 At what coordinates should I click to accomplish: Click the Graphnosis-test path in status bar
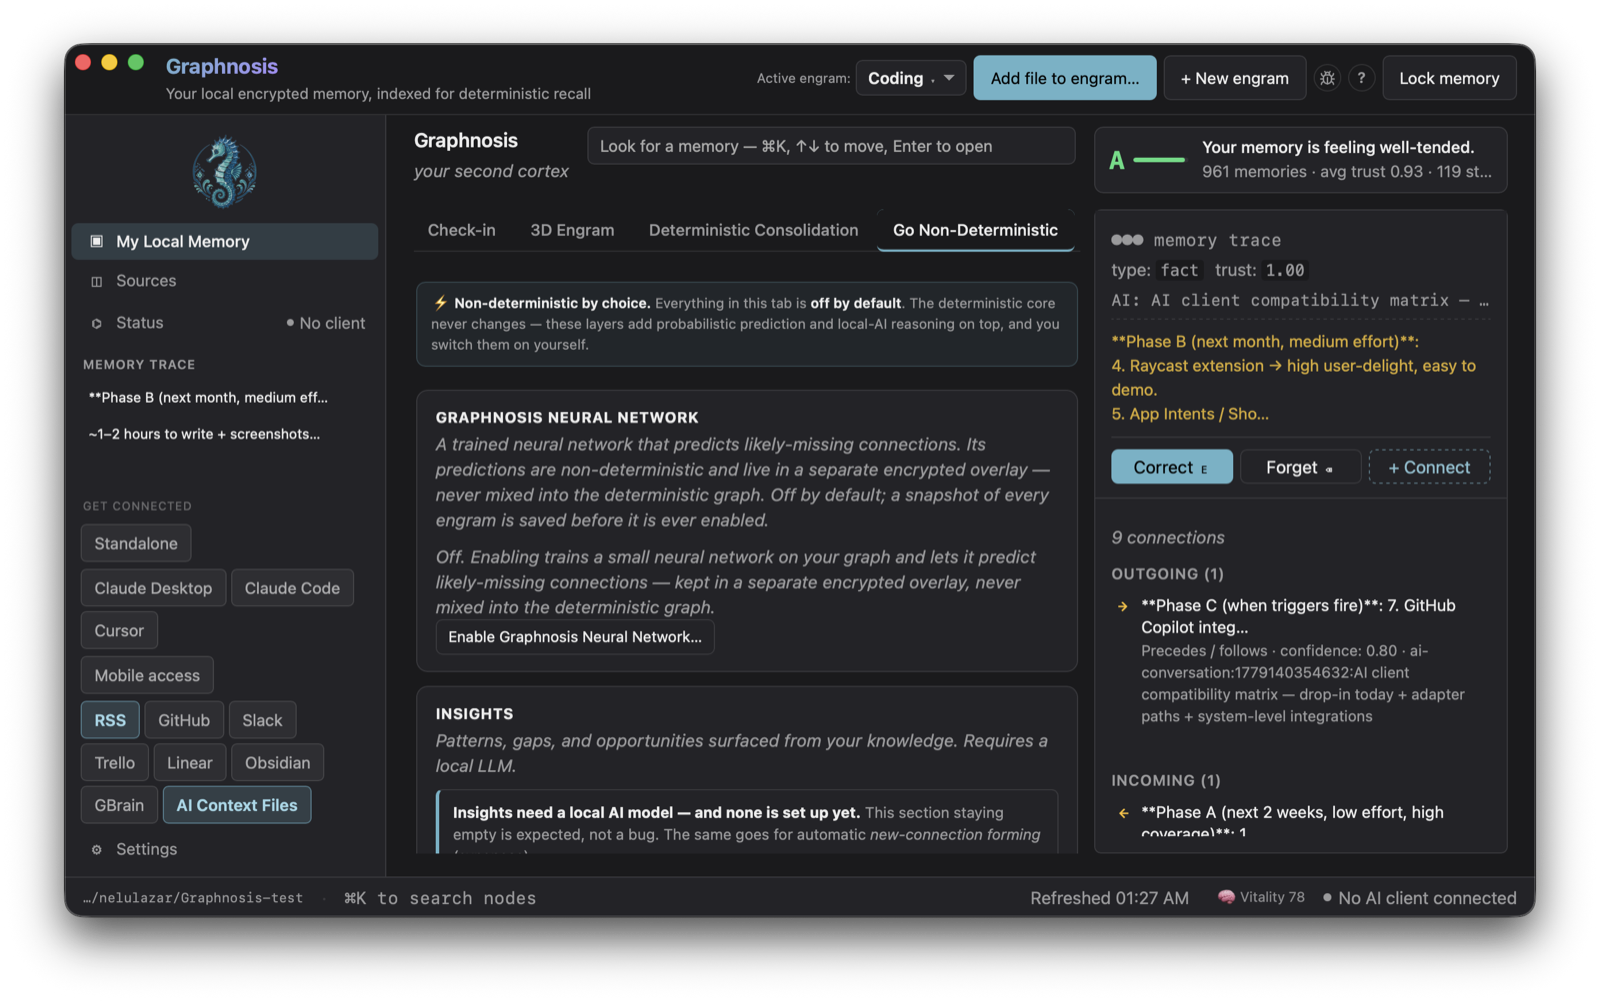tap(193, 898)
